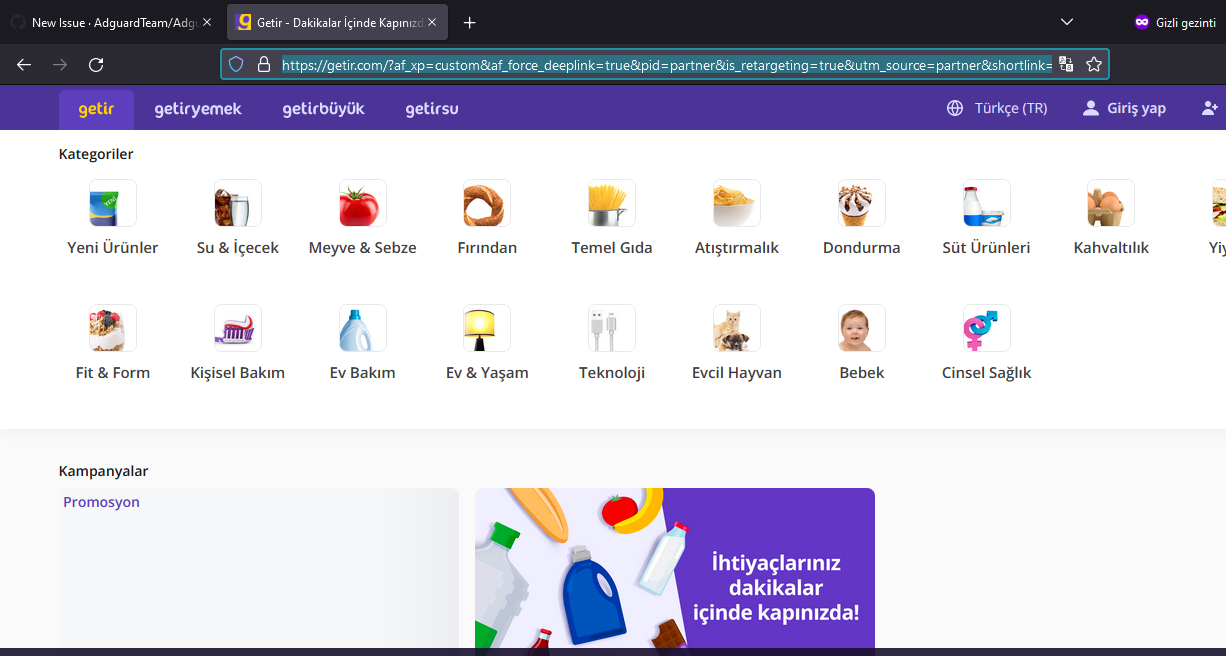The height and width of the screenshot is (656, 1226).
Task: Open the Cinsel Sağlık category icon
Action: tap(986, 328)
